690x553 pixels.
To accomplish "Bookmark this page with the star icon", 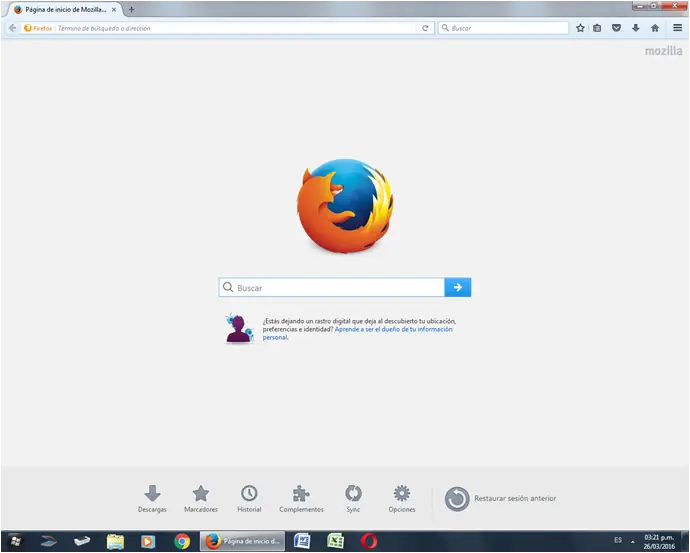I will click(x=580, y=28).
